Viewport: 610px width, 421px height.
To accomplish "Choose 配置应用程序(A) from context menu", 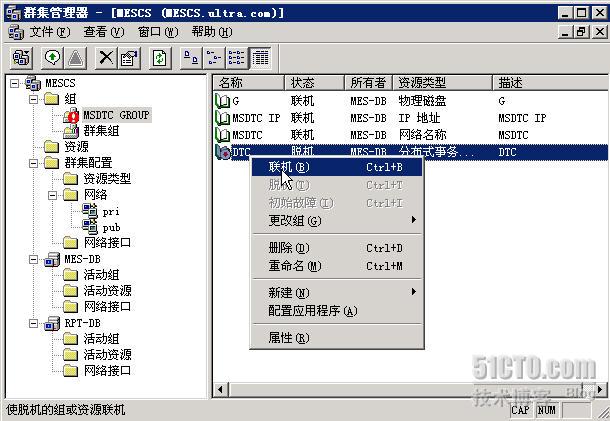I will click(x=337, y=311).
